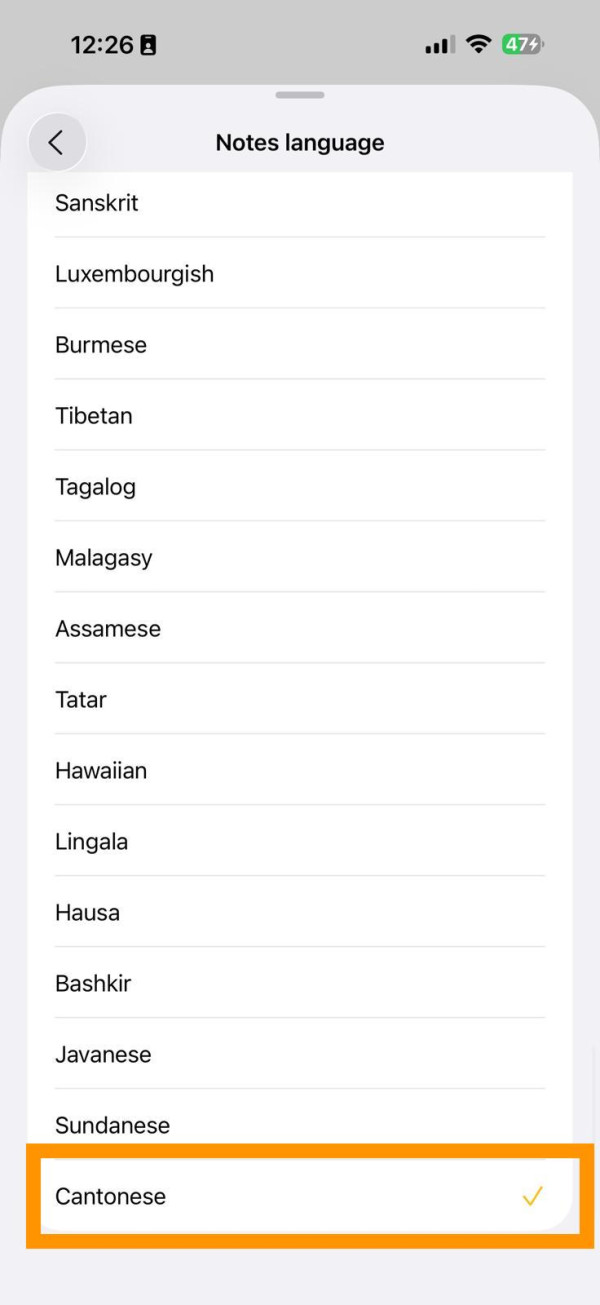Image resolution: width=600 pixels, height=1305 pixels.
Task: Set notes language to Javanese
Action: 300,1055
